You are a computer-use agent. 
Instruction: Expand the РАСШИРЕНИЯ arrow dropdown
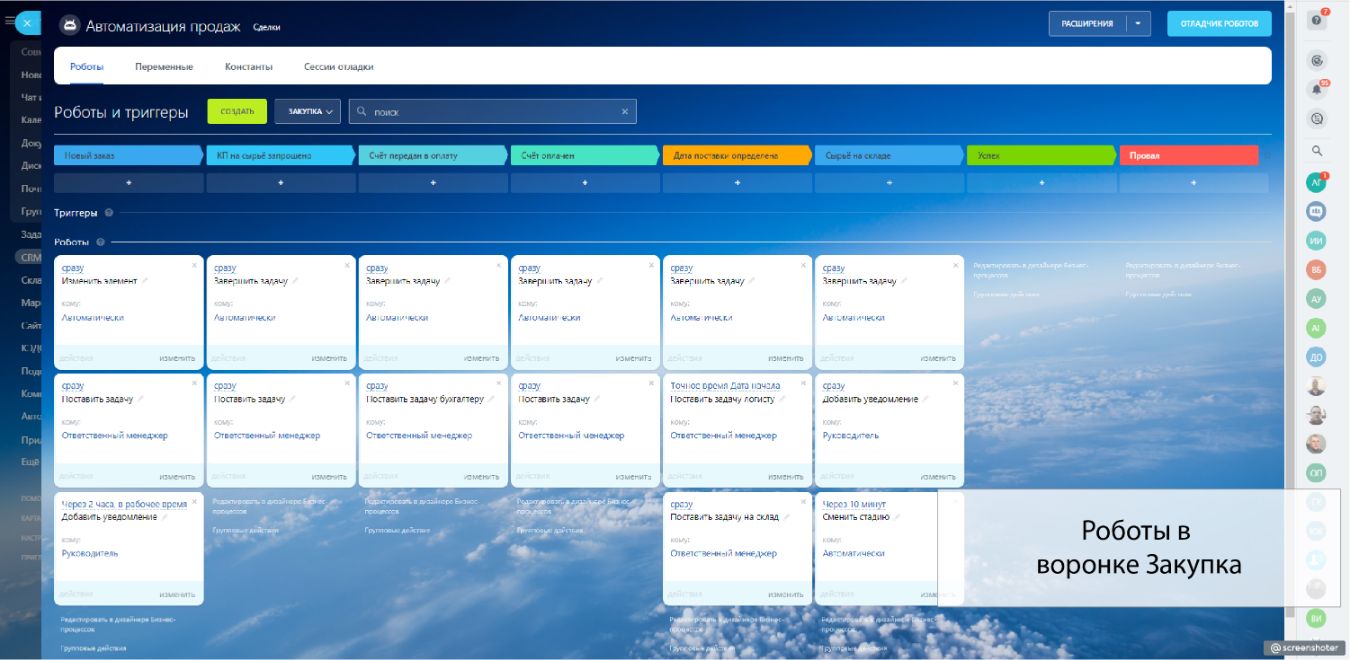click(x=1138, y=23)
